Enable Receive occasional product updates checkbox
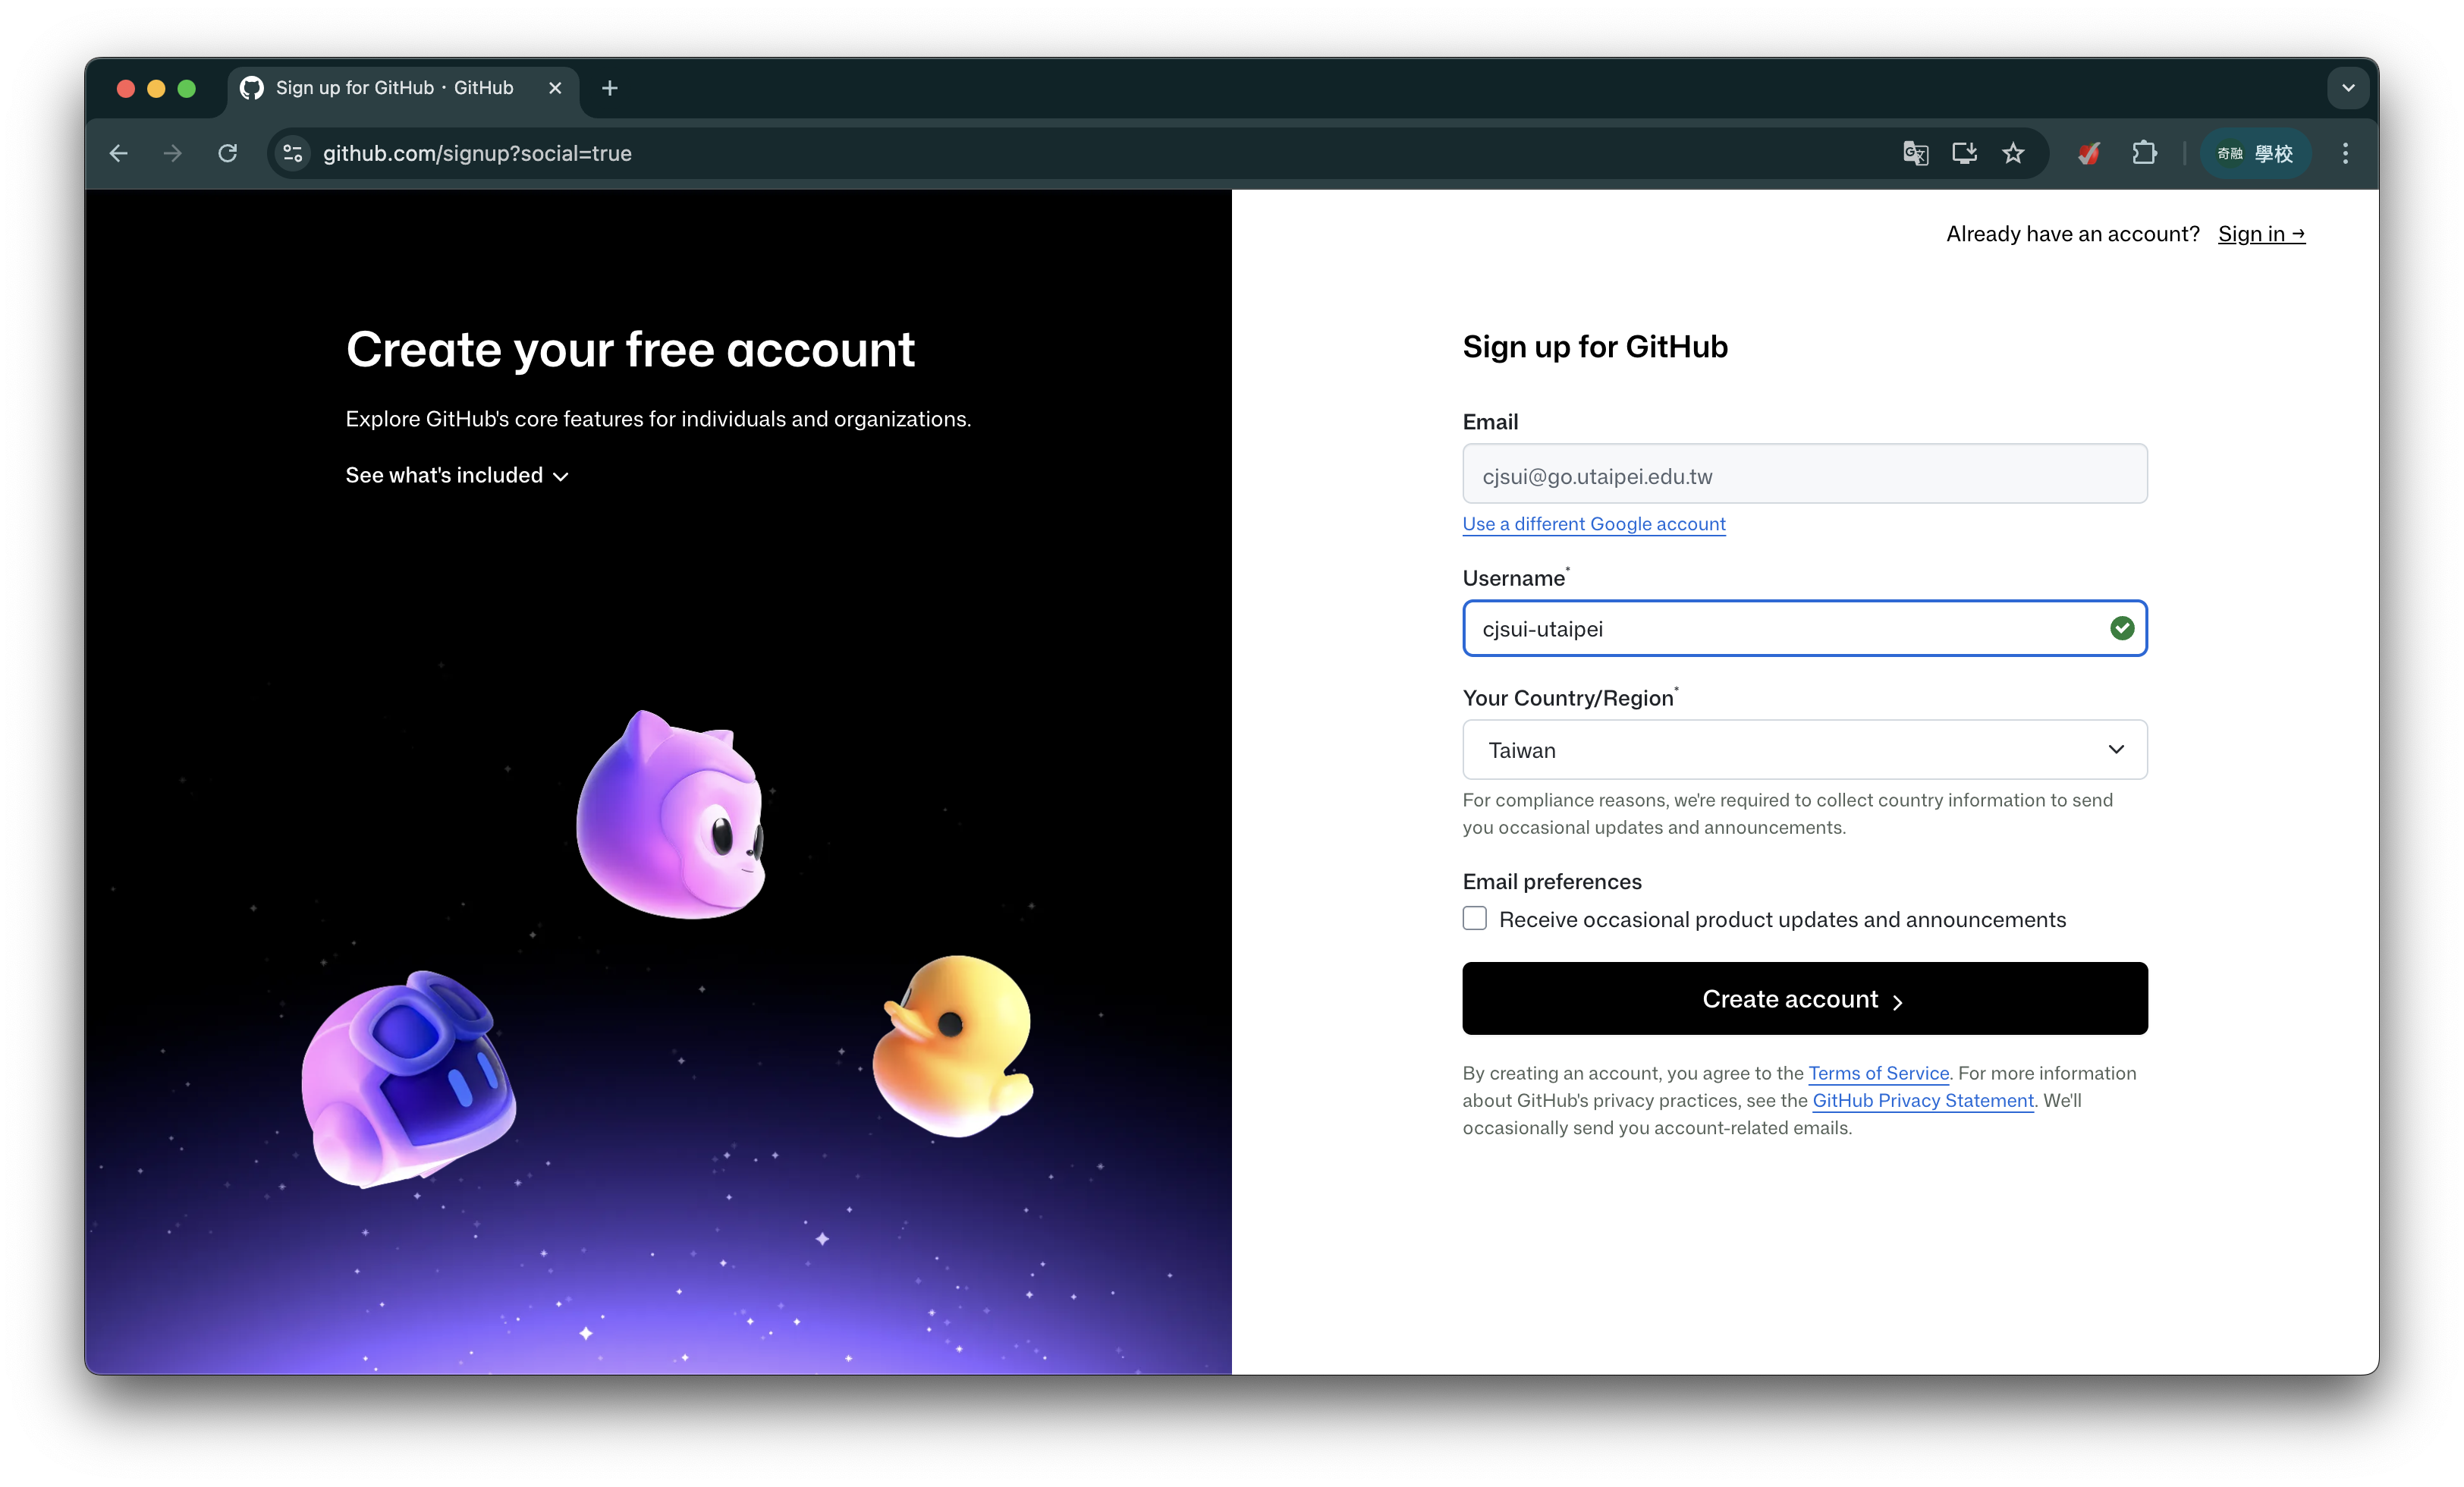The image size is (2464, 1487). pos(1475,918)
